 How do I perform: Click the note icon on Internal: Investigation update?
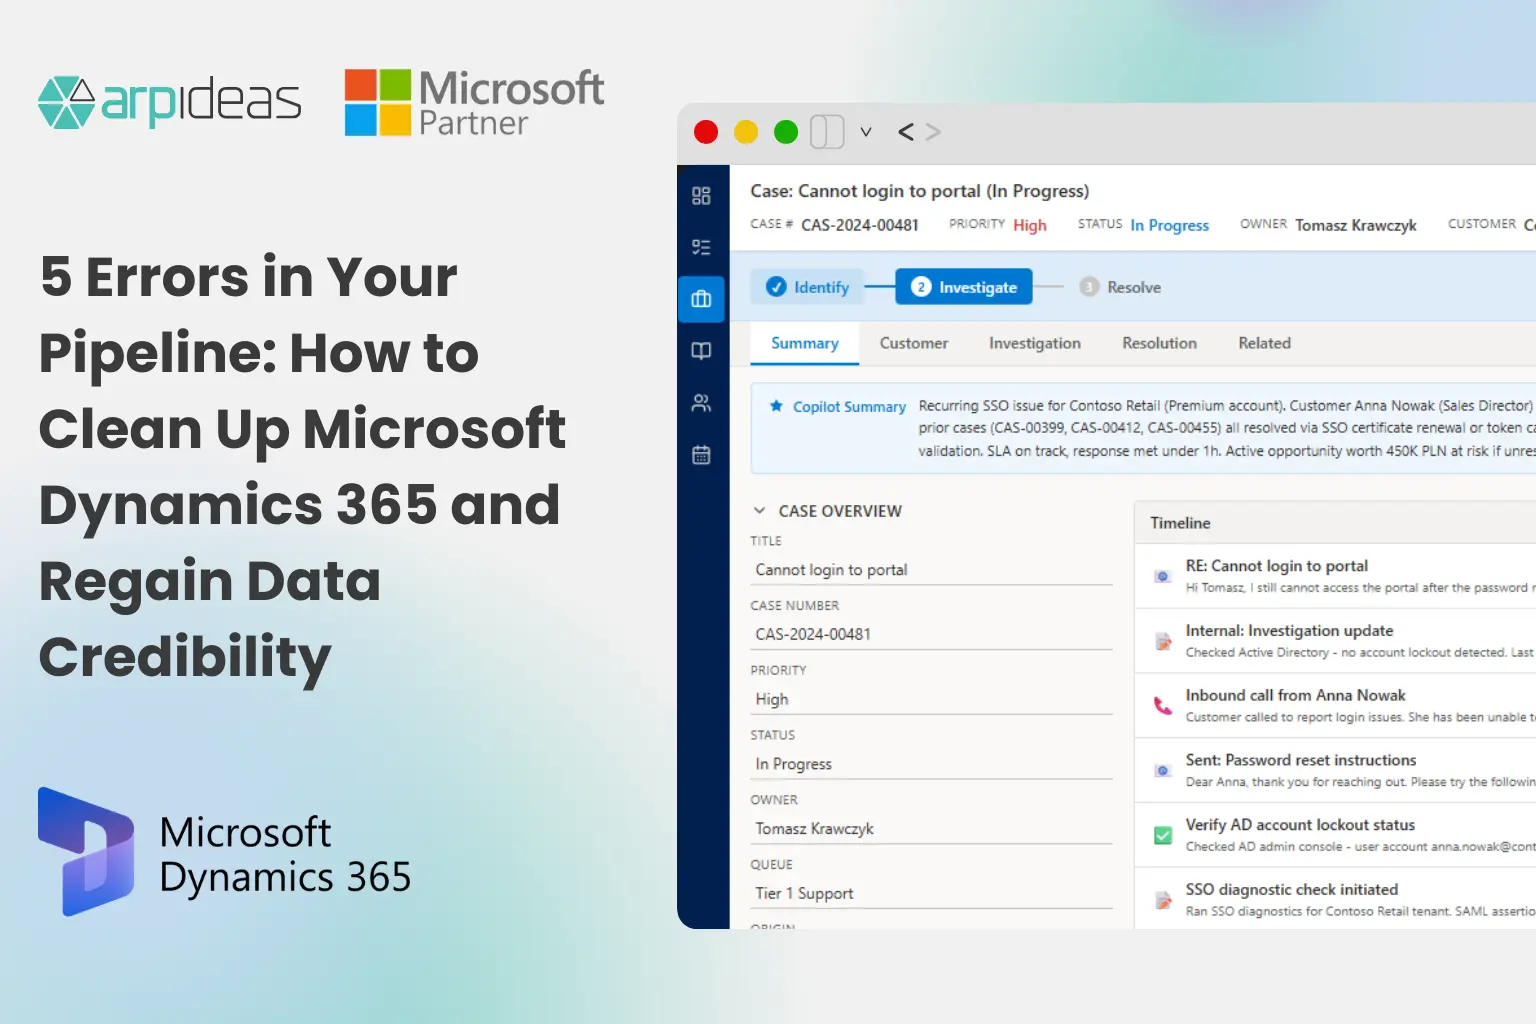(x=1162, y=641)
